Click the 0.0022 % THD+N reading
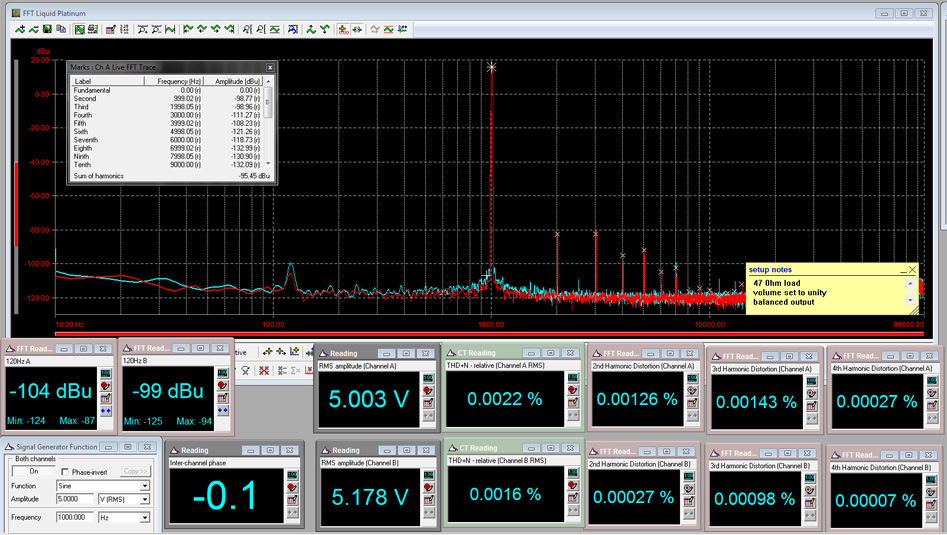The image size is (947, 535). (x=505, y=399)
